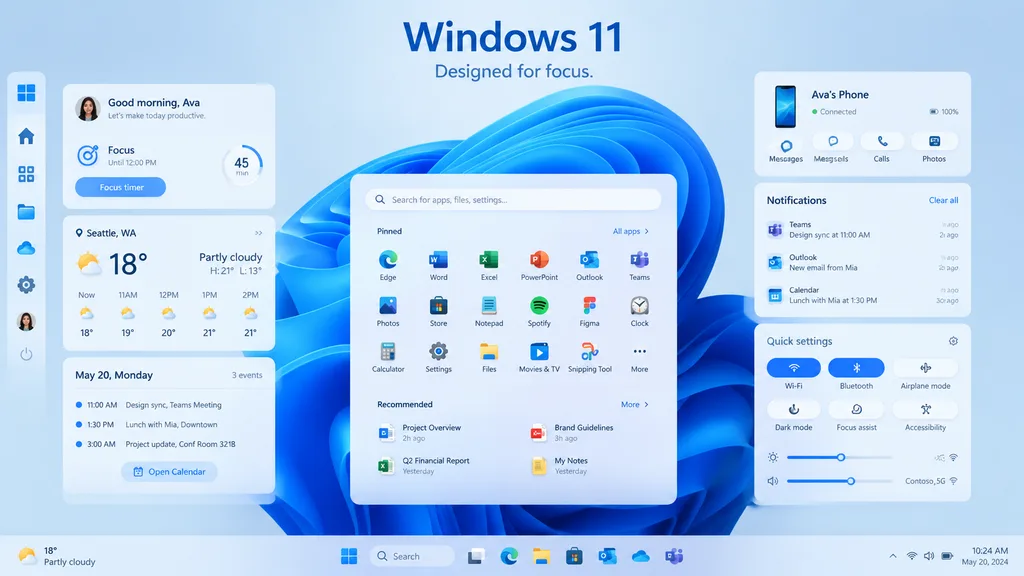Open quick settings gear icon

point(953,341)
